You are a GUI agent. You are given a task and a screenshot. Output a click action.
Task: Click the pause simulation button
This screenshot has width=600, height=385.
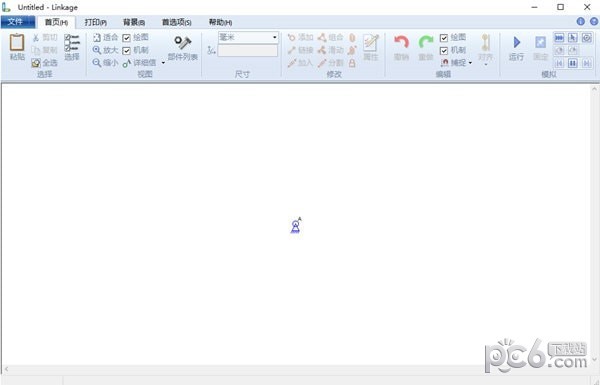(573, 63)
